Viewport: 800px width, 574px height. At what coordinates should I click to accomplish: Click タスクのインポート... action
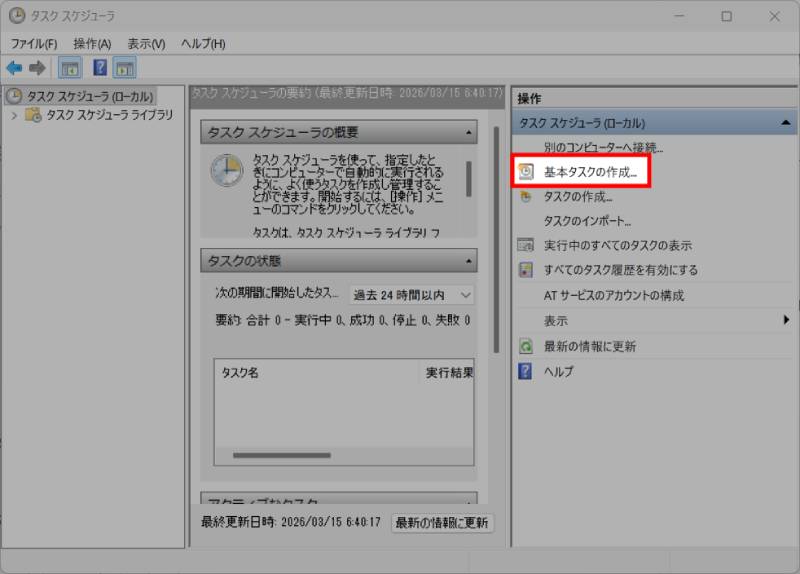tap(587, 221)
